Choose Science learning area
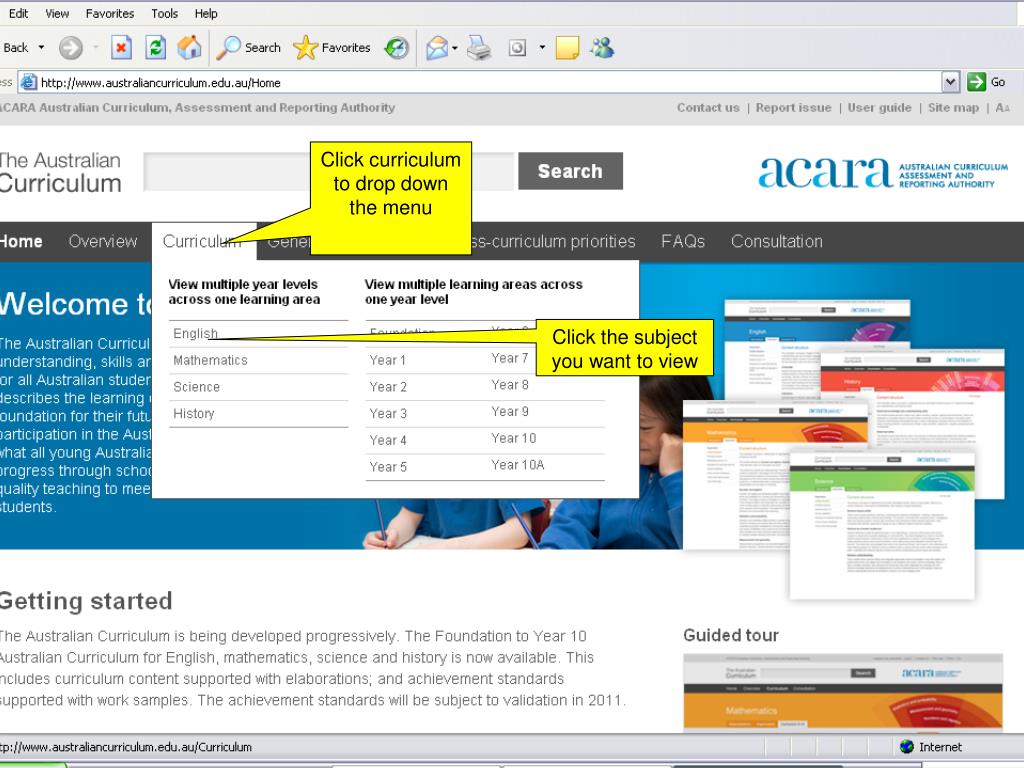This screenshot has height=768, width=1024. 197,387
